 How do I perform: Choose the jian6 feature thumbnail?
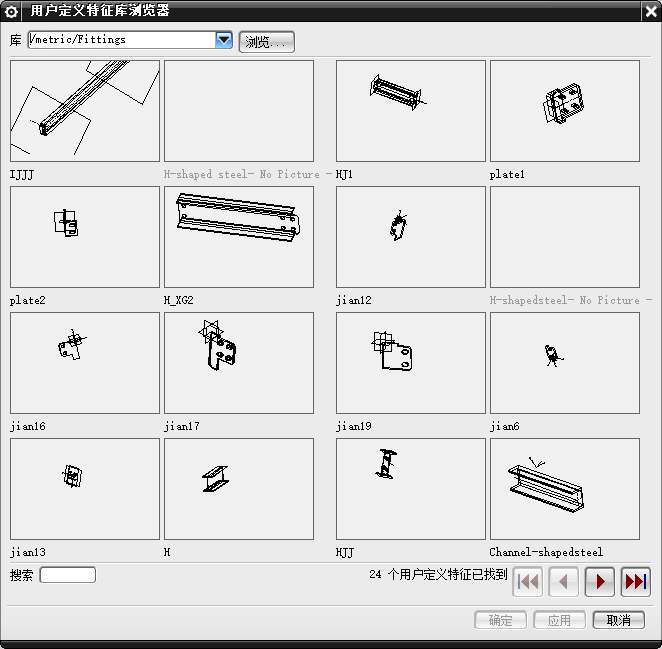tap(565, 363)
